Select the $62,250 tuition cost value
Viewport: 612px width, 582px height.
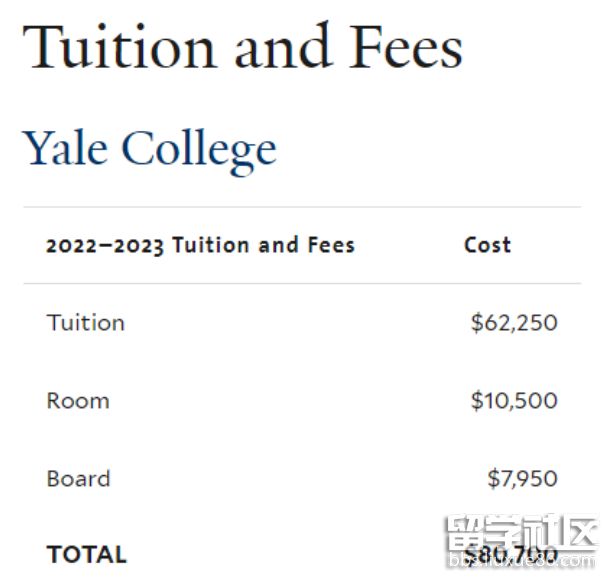514,323
